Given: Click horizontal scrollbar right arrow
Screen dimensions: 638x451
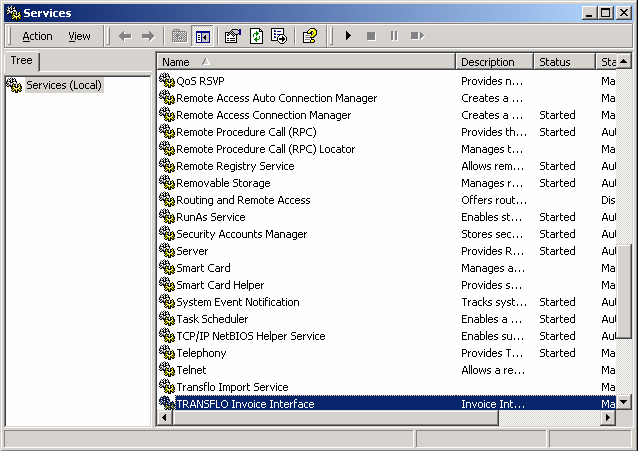Looking at the screenshot, I should 608,418.
